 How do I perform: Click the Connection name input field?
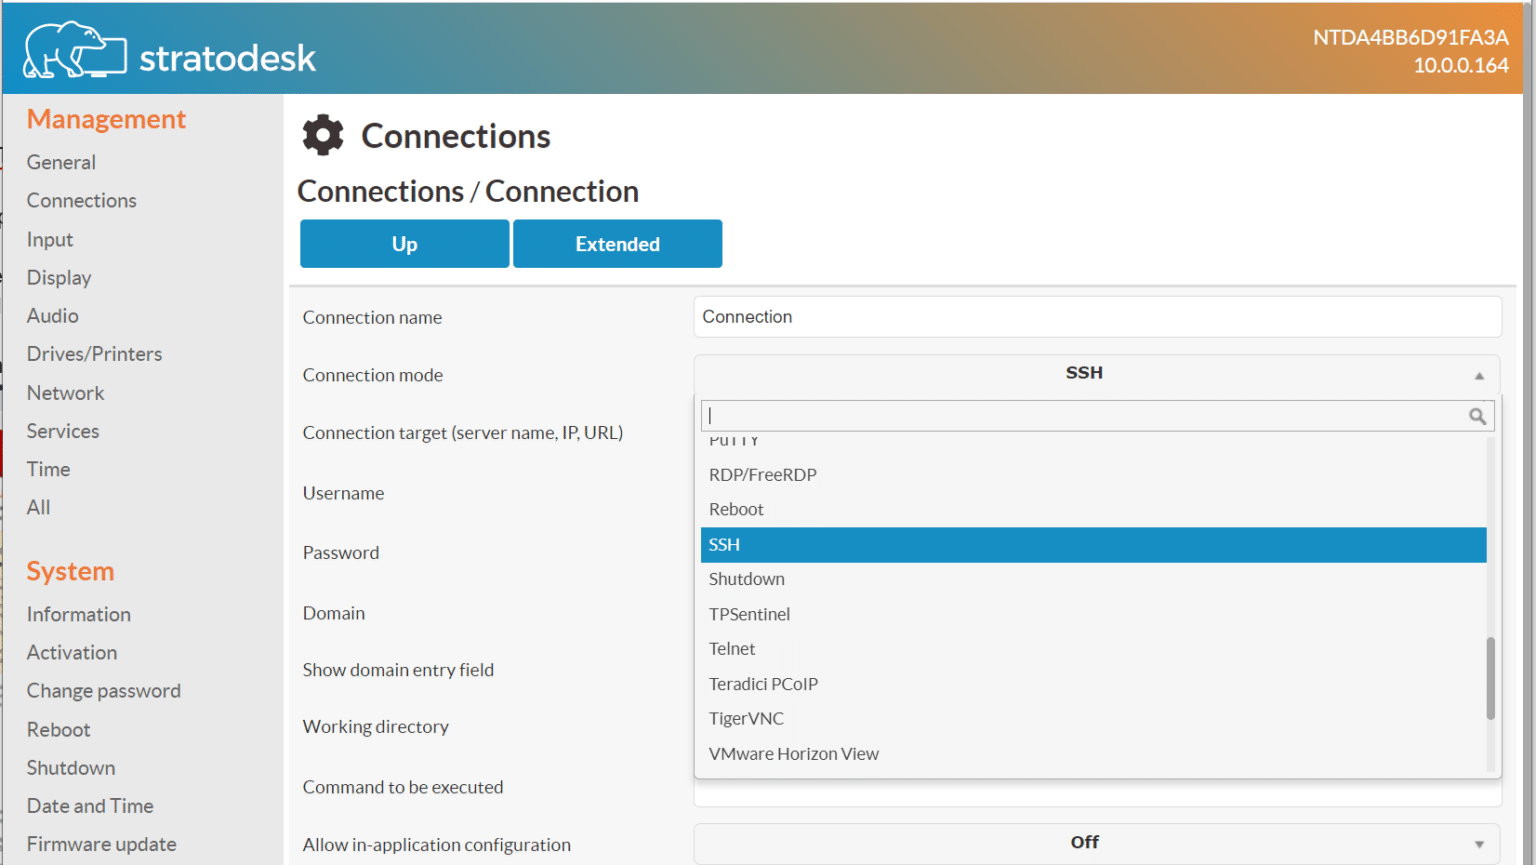[x=1097, y=317]
